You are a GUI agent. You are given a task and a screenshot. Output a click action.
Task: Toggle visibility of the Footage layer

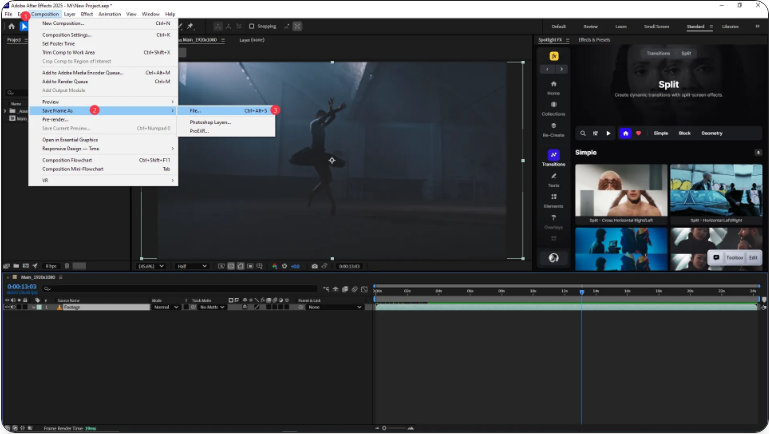pyautogui.click(x=8, y=307)
